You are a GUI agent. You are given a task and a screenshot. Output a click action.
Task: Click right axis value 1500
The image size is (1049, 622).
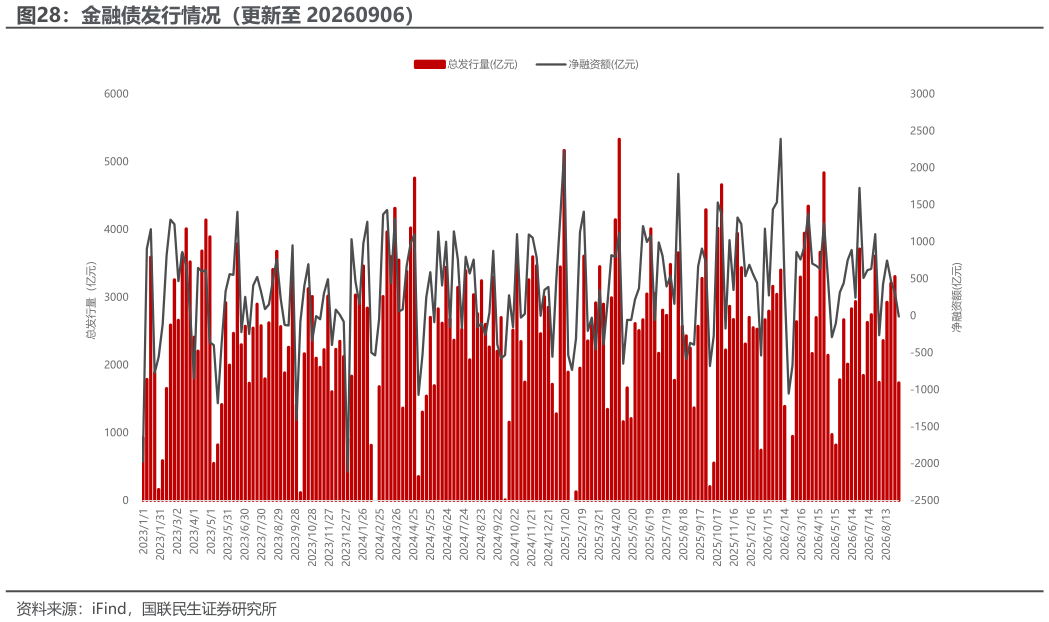point(922,205)
